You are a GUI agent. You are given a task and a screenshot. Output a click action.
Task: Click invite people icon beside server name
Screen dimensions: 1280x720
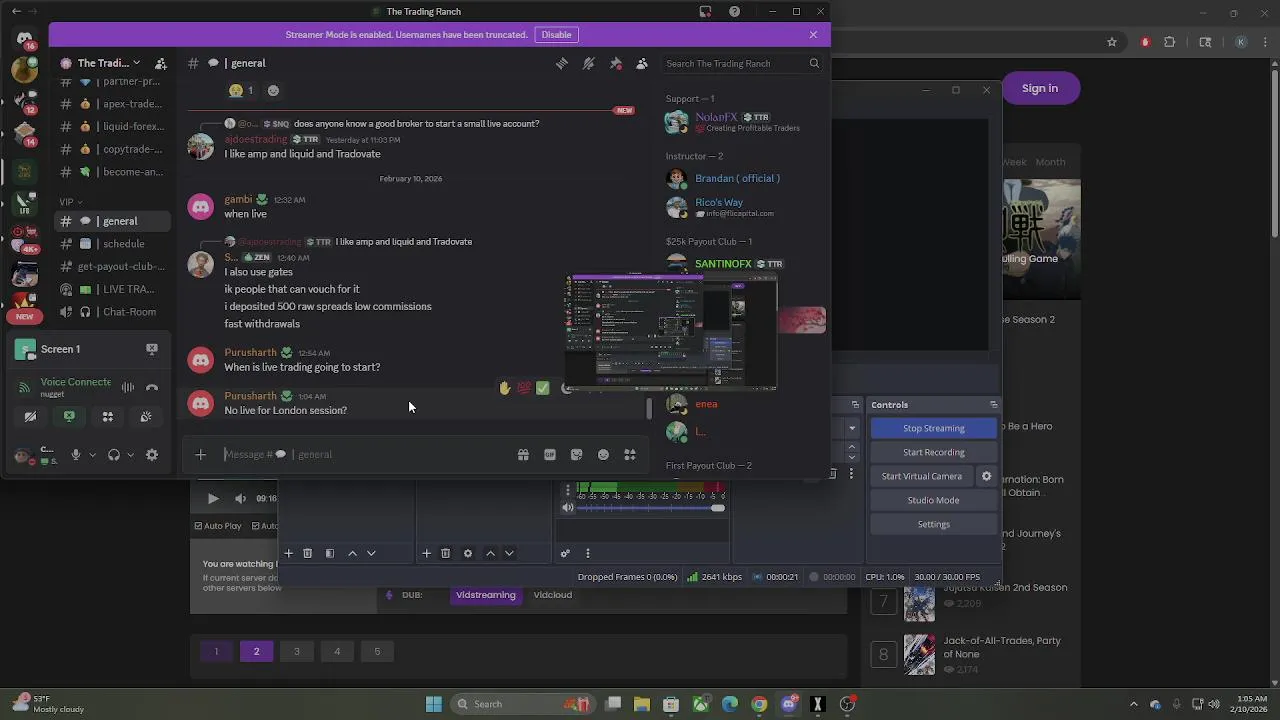pos(161,63)
